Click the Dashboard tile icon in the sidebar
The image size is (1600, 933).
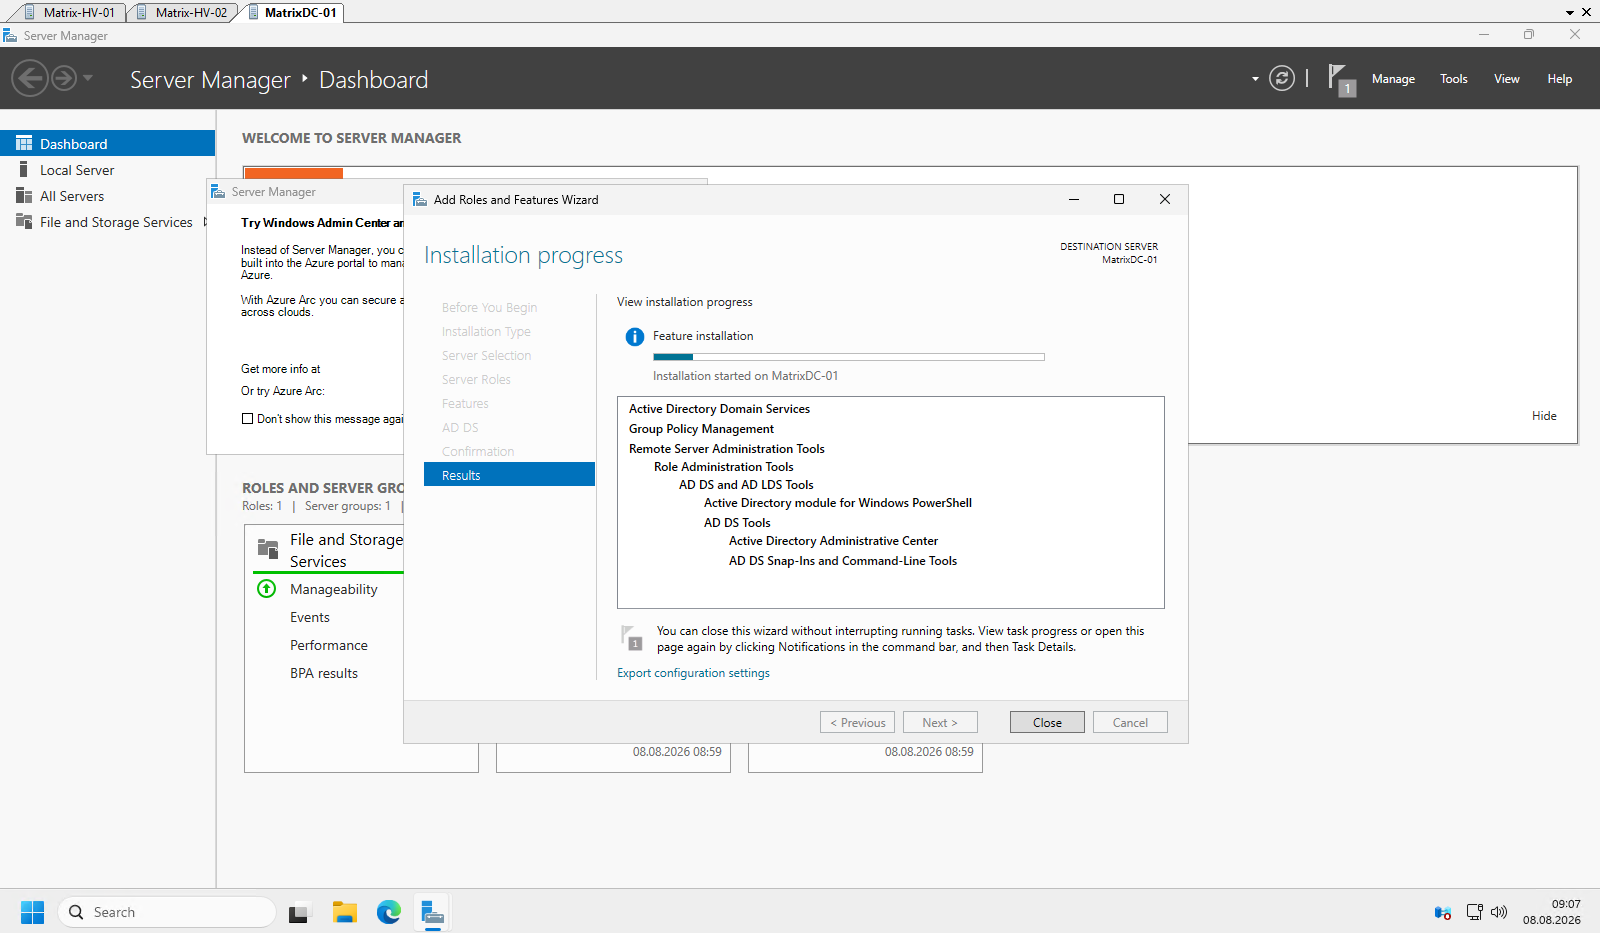pos(24,143)
